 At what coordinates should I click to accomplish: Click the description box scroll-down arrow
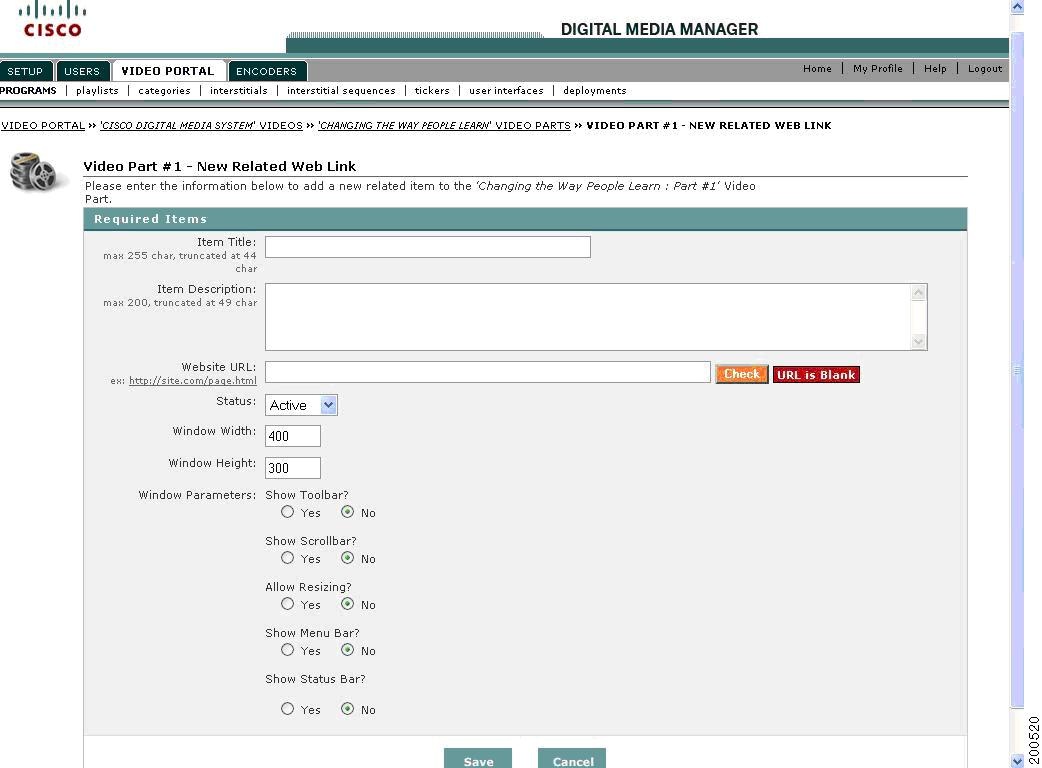point(920,343)
